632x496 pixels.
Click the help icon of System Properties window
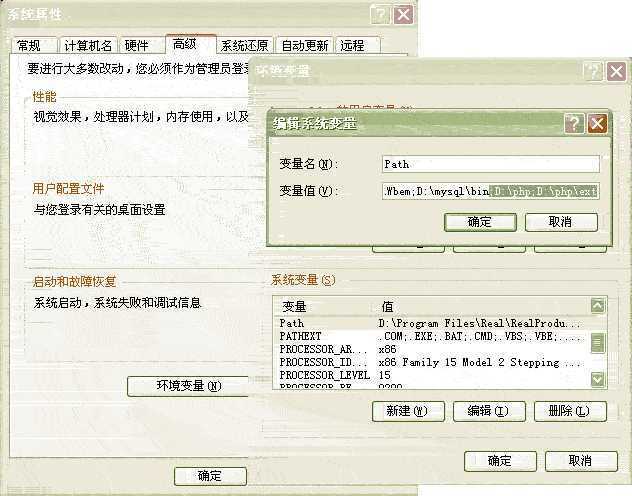[x=380, y=15]
